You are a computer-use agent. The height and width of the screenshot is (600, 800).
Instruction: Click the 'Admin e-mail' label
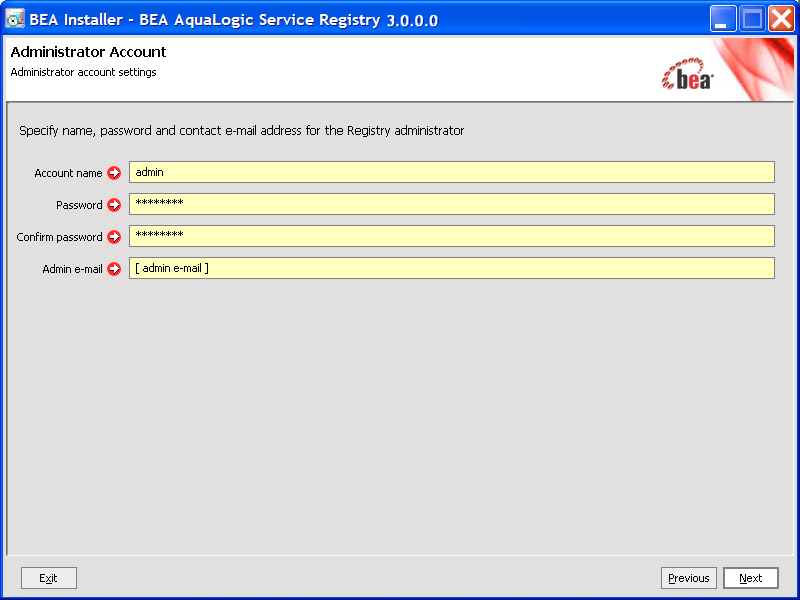point(72,269)
